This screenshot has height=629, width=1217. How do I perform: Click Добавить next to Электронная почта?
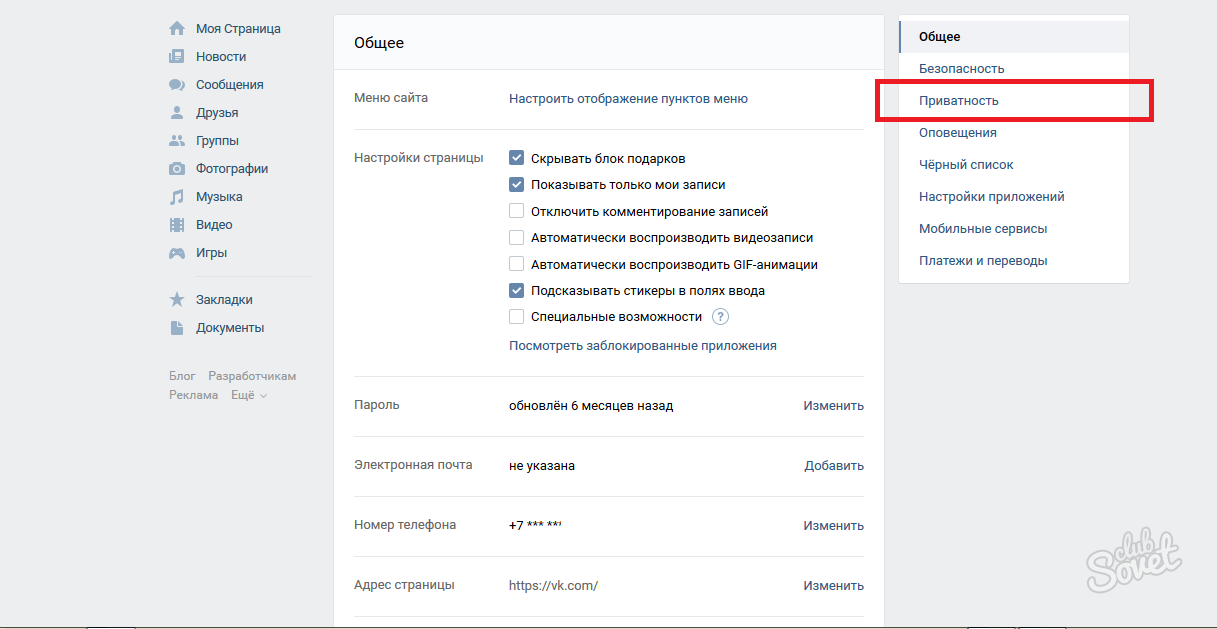click(834, 466)
